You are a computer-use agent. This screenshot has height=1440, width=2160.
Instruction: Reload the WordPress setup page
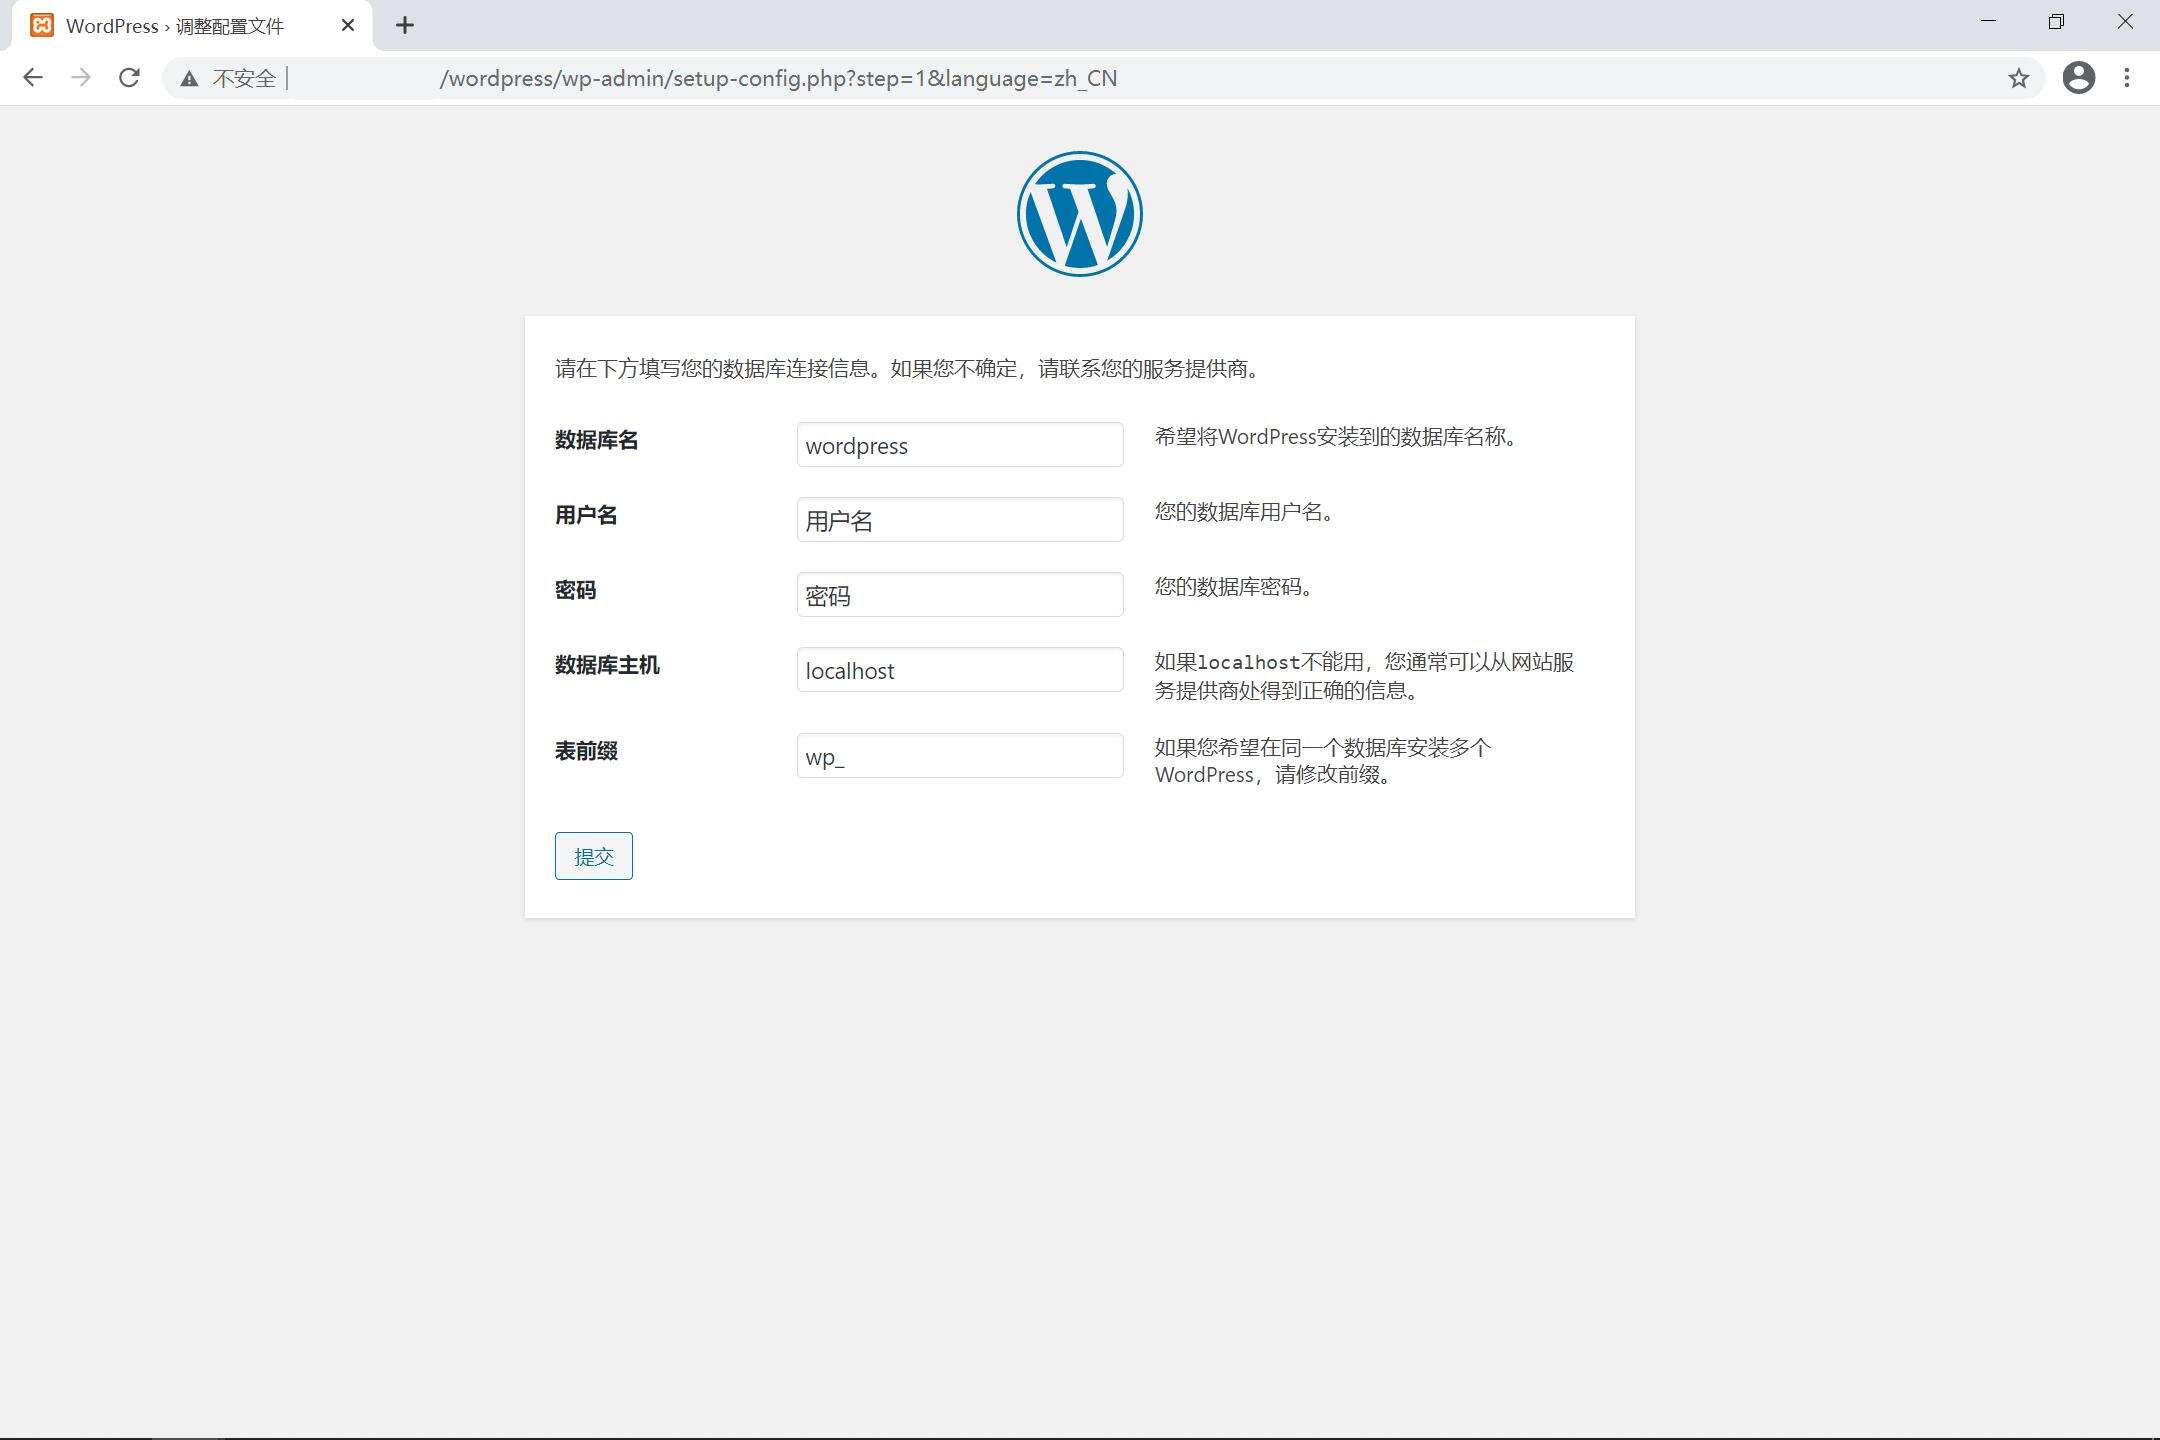129,78
